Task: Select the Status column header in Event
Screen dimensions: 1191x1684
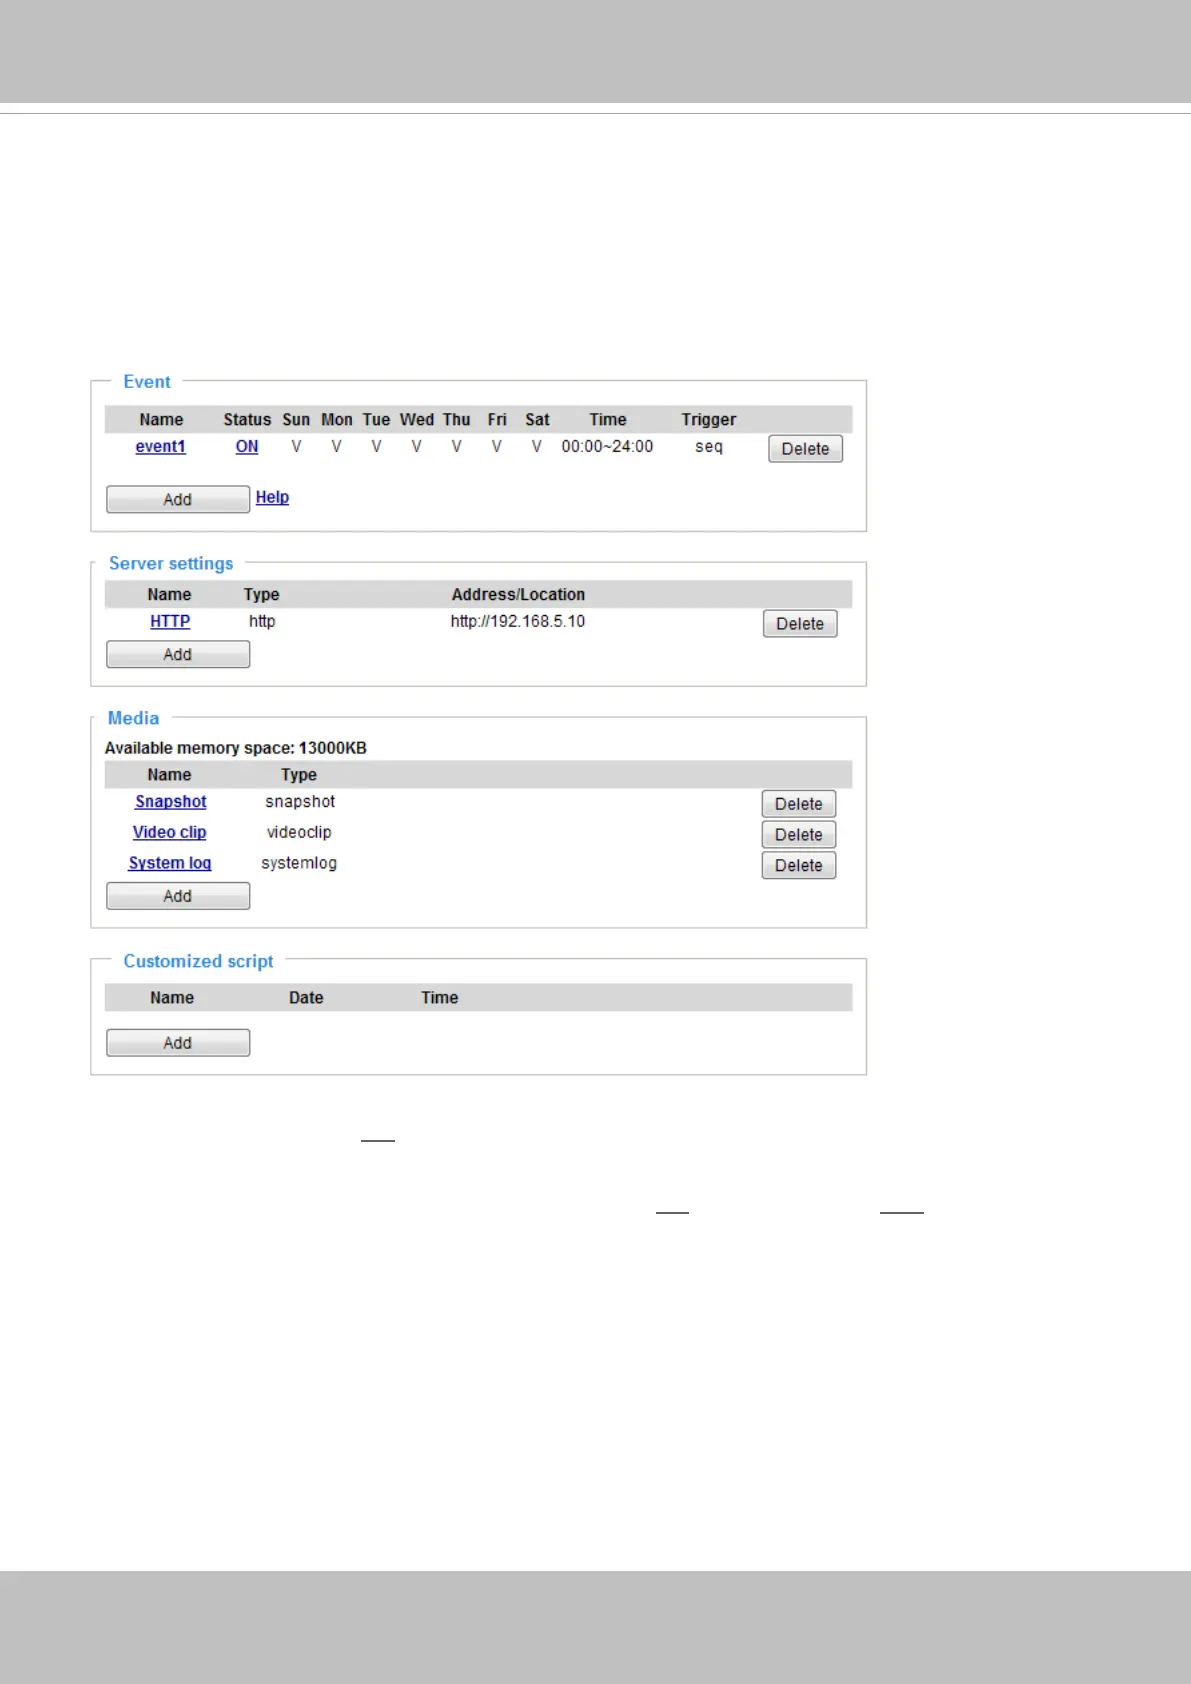Action: pyautogui.click(x=247, y=420)
